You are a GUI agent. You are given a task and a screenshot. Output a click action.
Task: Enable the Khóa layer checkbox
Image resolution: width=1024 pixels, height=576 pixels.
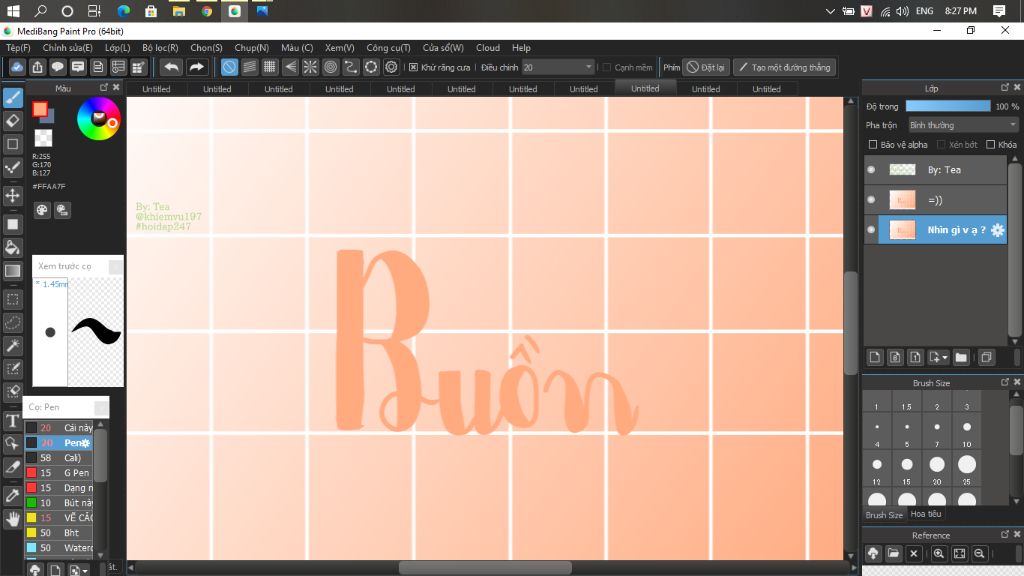(991, 144)
